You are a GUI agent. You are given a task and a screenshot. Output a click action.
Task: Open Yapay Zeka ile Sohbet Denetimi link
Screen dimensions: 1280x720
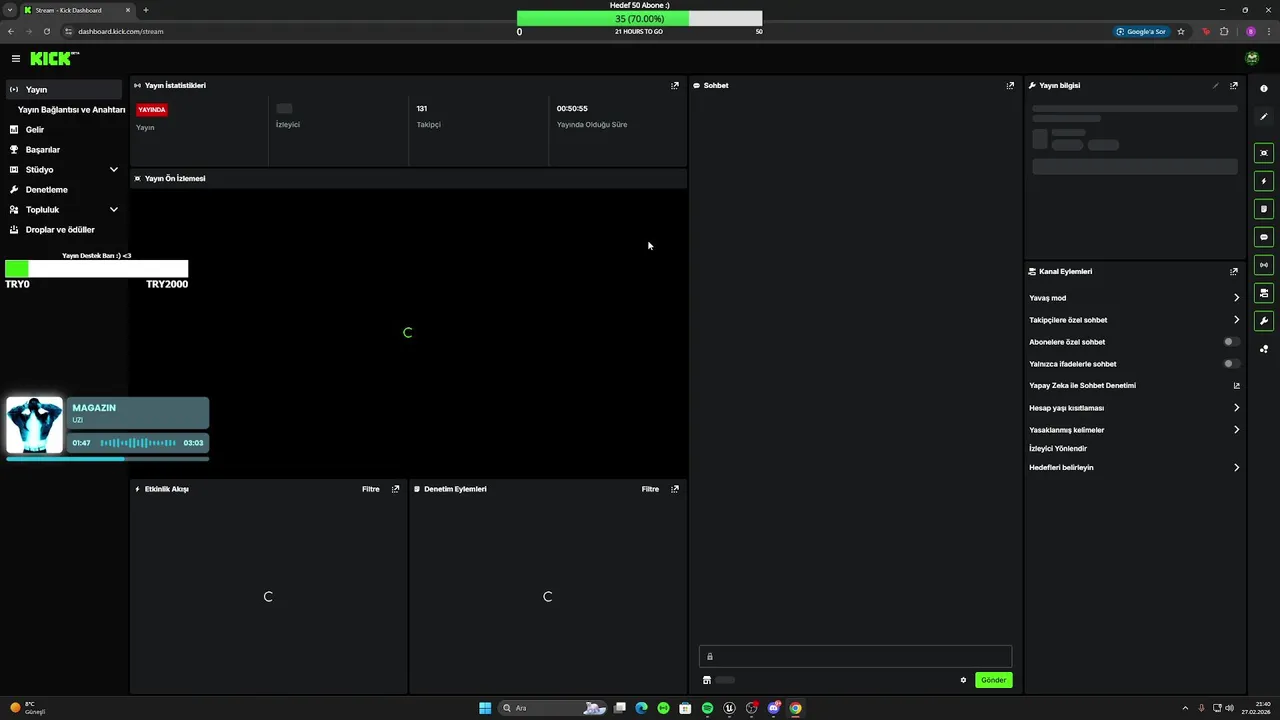pos(1135,386)
